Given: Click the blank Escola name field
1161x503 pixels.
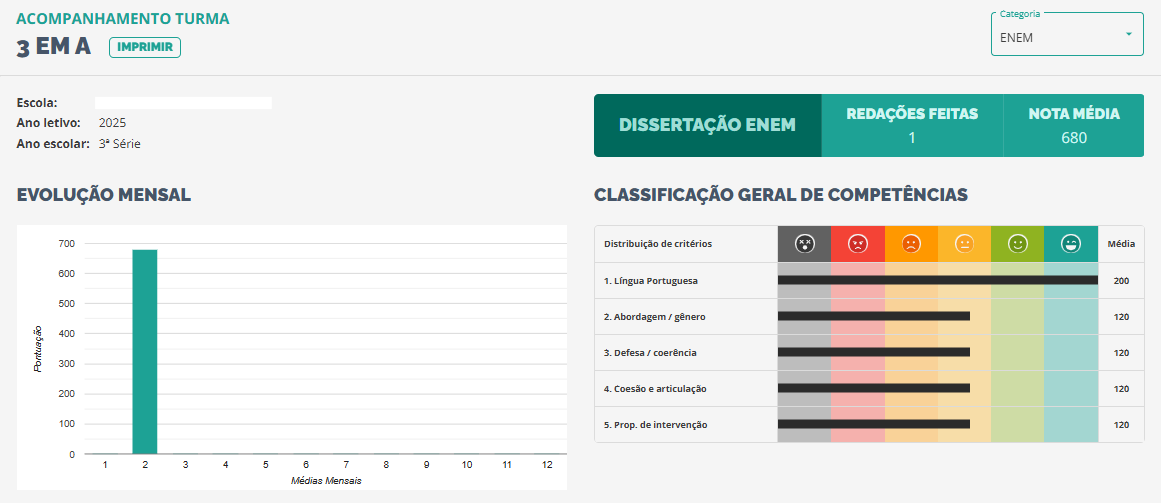Looking at the screenshot, I should (184, 103).
